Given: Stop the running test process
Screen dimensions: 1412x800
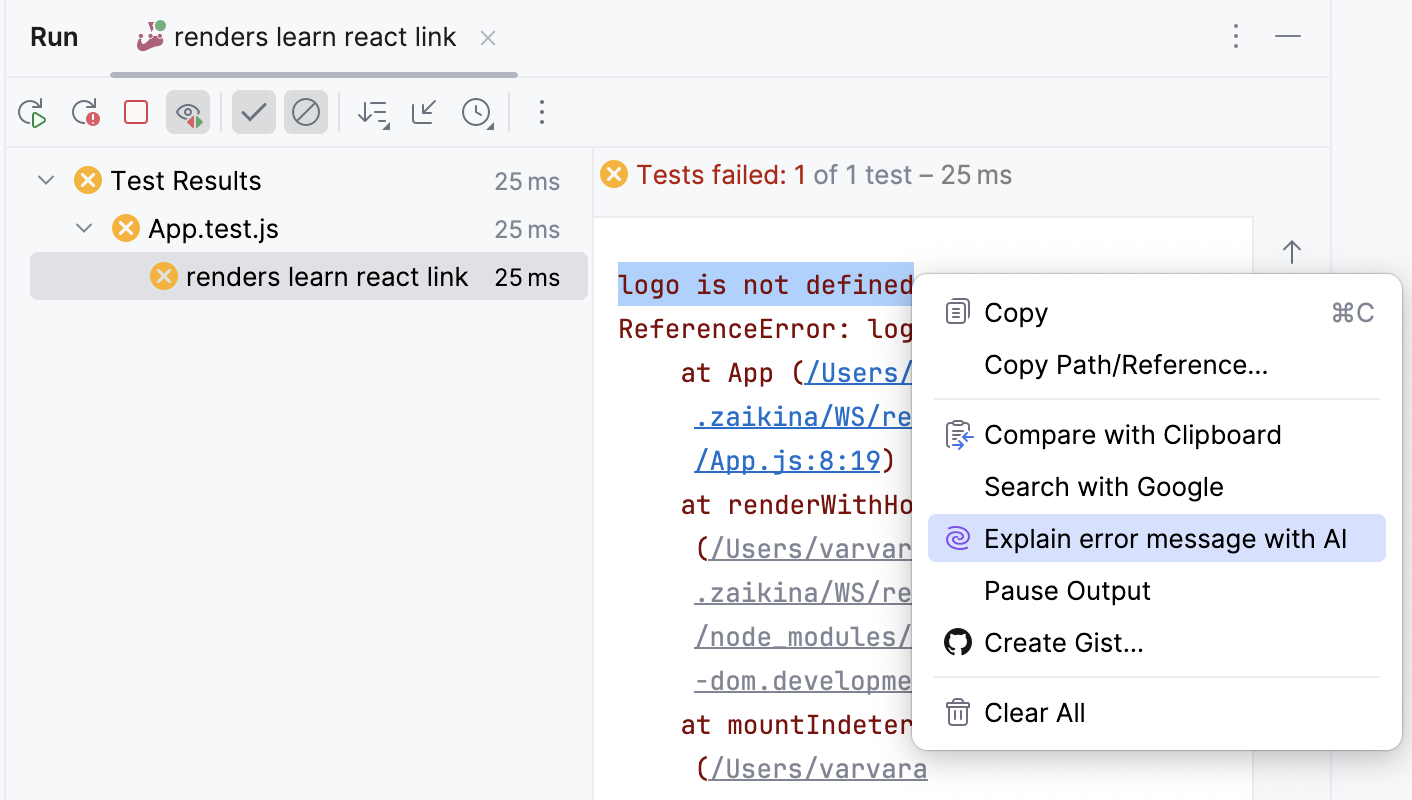Looking at the screenshot, I should click(135, 112).
